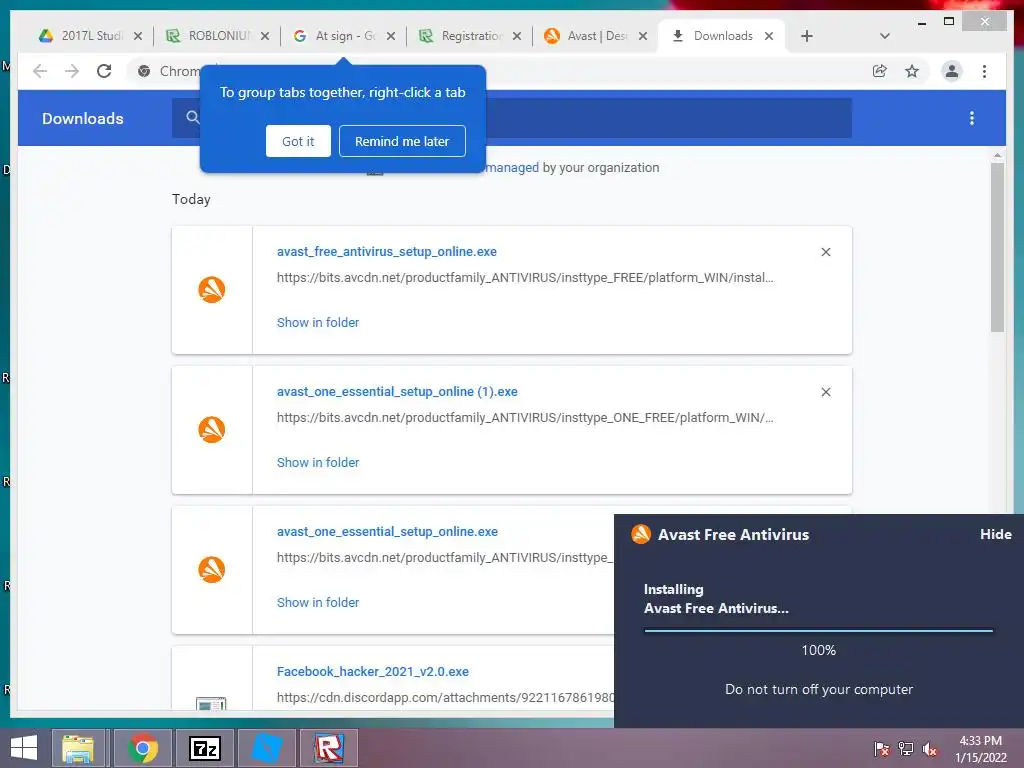Click Remind me later button
Image resolution: width=1024 pixels, height=768 pixels.
pyautogui.click(x=402, y=141)
